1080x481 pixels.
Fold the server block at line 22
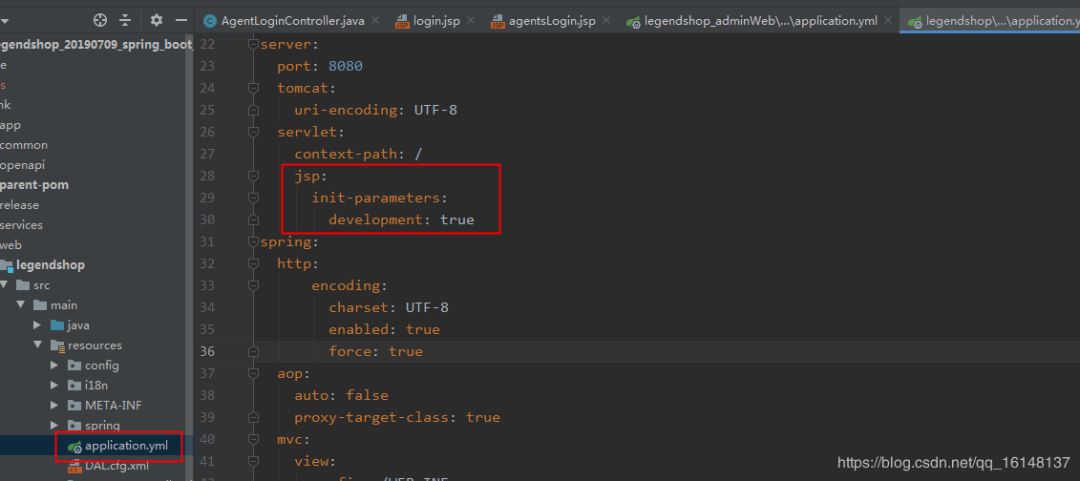pyautogui.click(x=253, y=45)
